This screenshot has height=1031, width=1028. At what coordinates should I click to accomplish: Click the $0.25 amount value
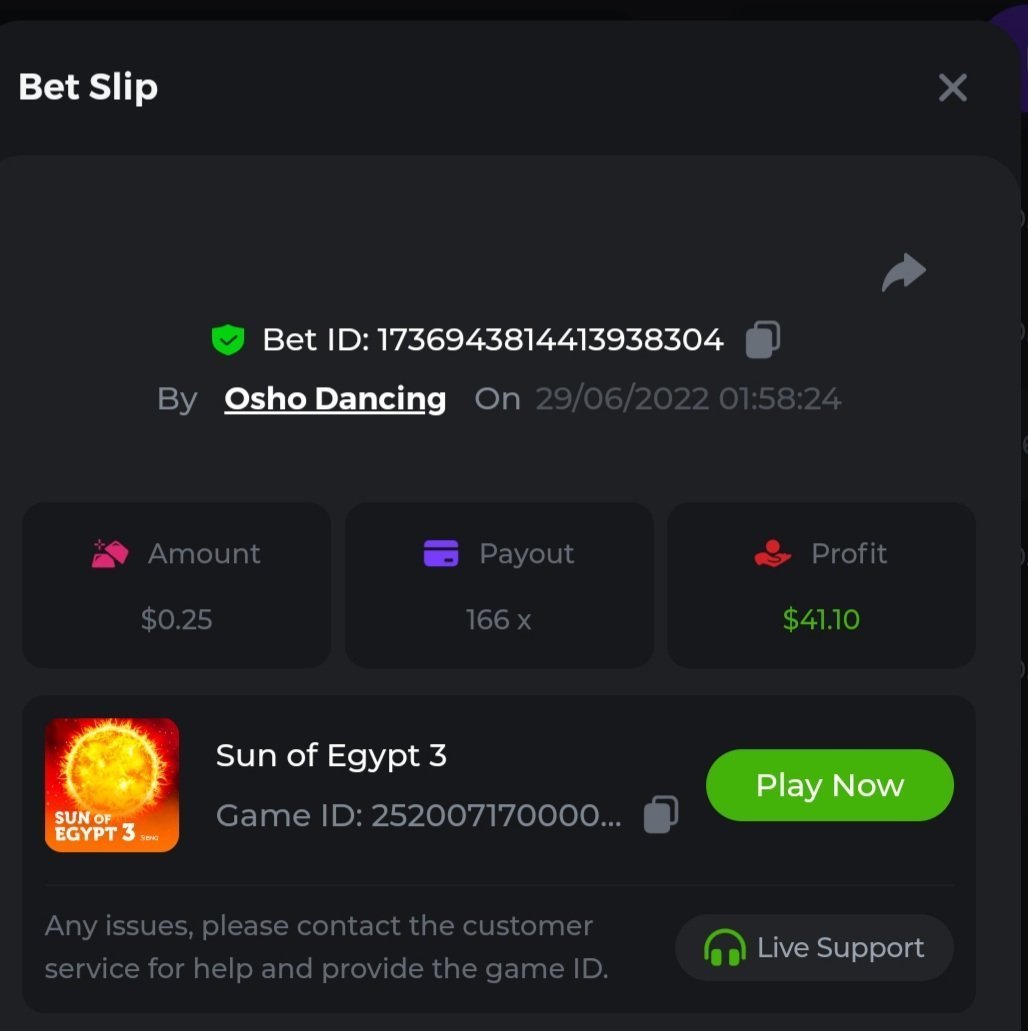tap(176, 620)
